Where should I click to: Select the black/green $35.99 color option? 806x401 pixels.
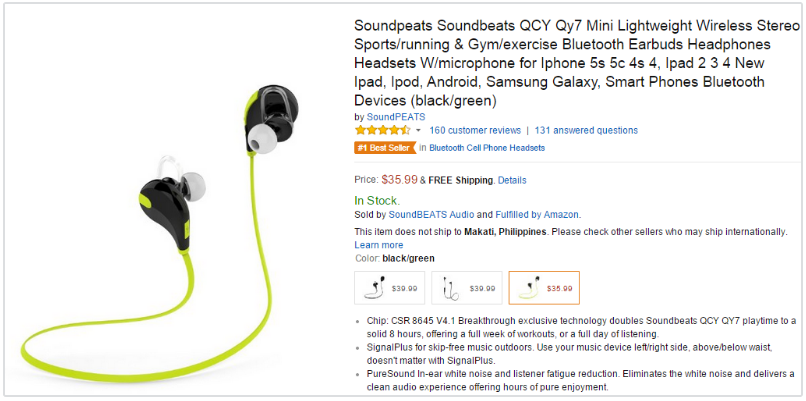click(x=544, y=287)
